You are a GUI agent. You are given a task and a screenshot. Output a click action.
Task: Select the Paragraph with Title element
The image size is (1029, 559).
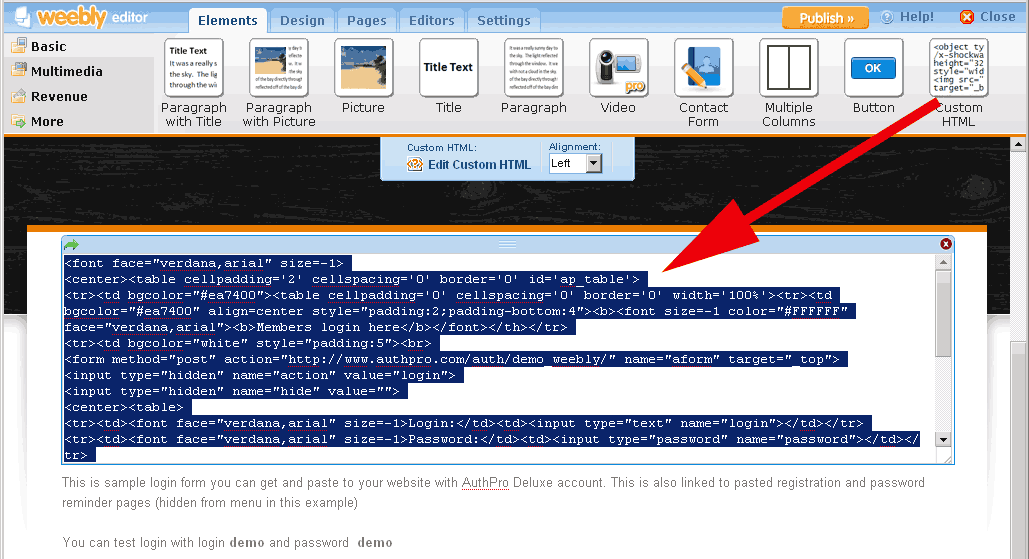(x=194, y=83)
